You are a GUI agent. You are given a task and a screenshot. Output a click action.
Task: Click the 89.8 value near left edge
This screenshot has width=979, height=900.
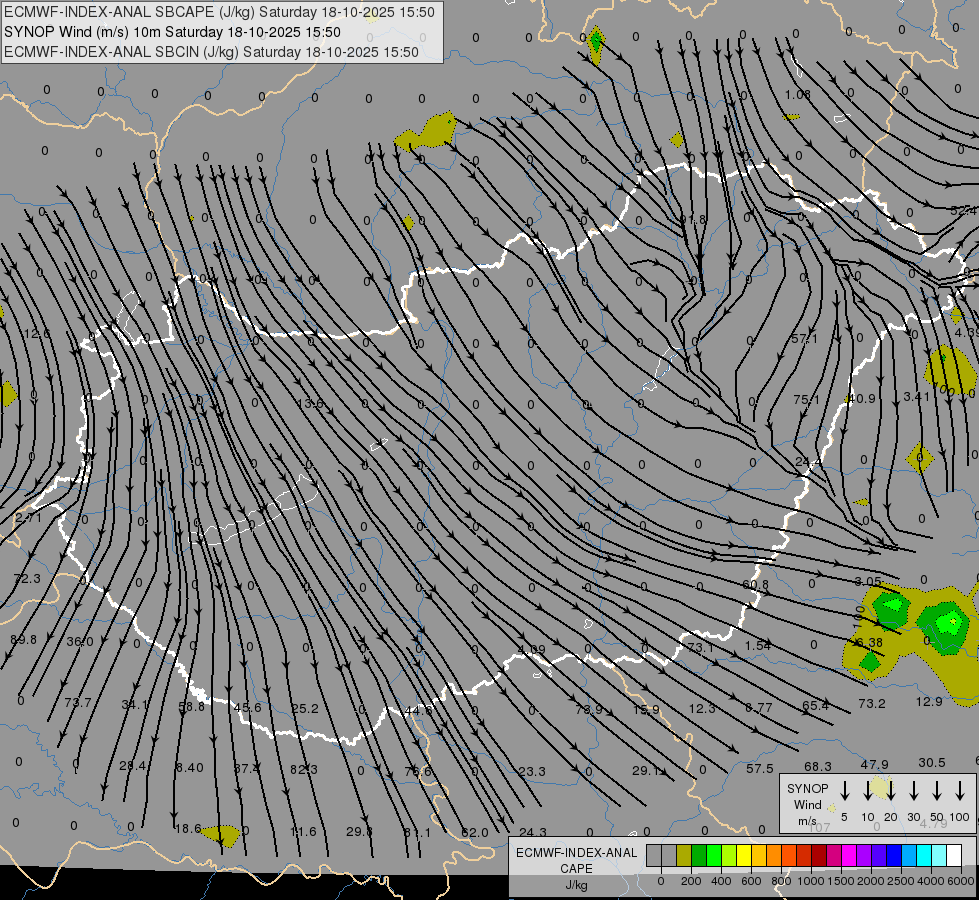click(x=23, y=640)
